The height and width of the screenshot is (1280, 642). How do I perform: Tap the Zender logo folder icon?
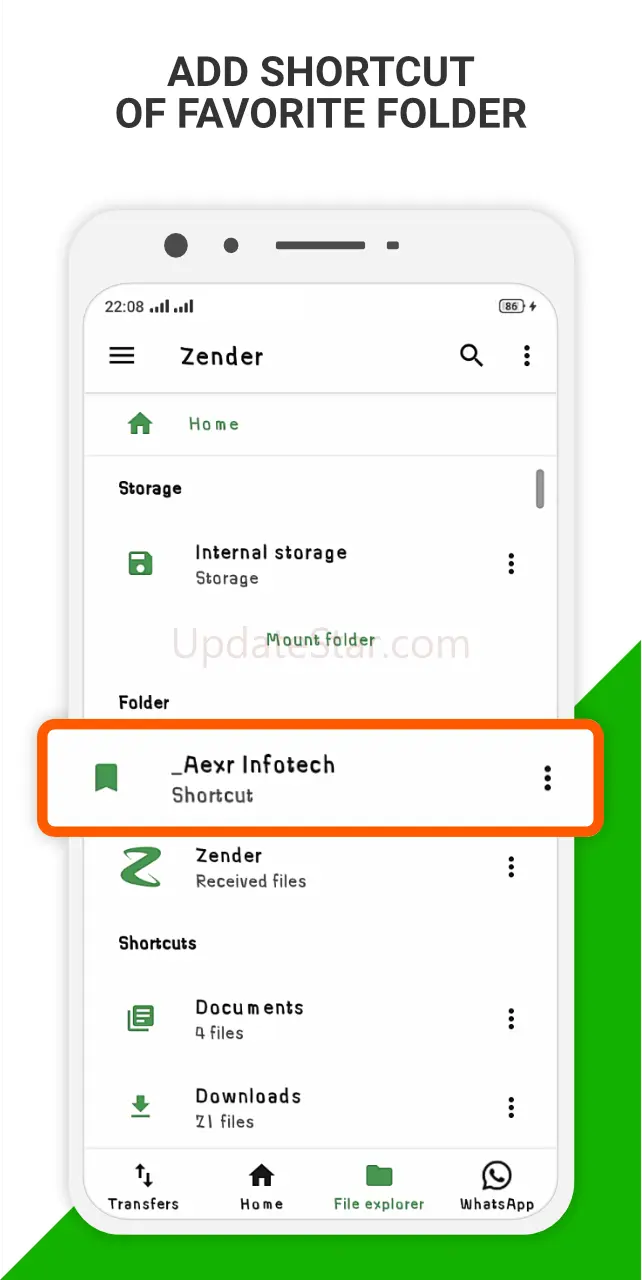141,867
